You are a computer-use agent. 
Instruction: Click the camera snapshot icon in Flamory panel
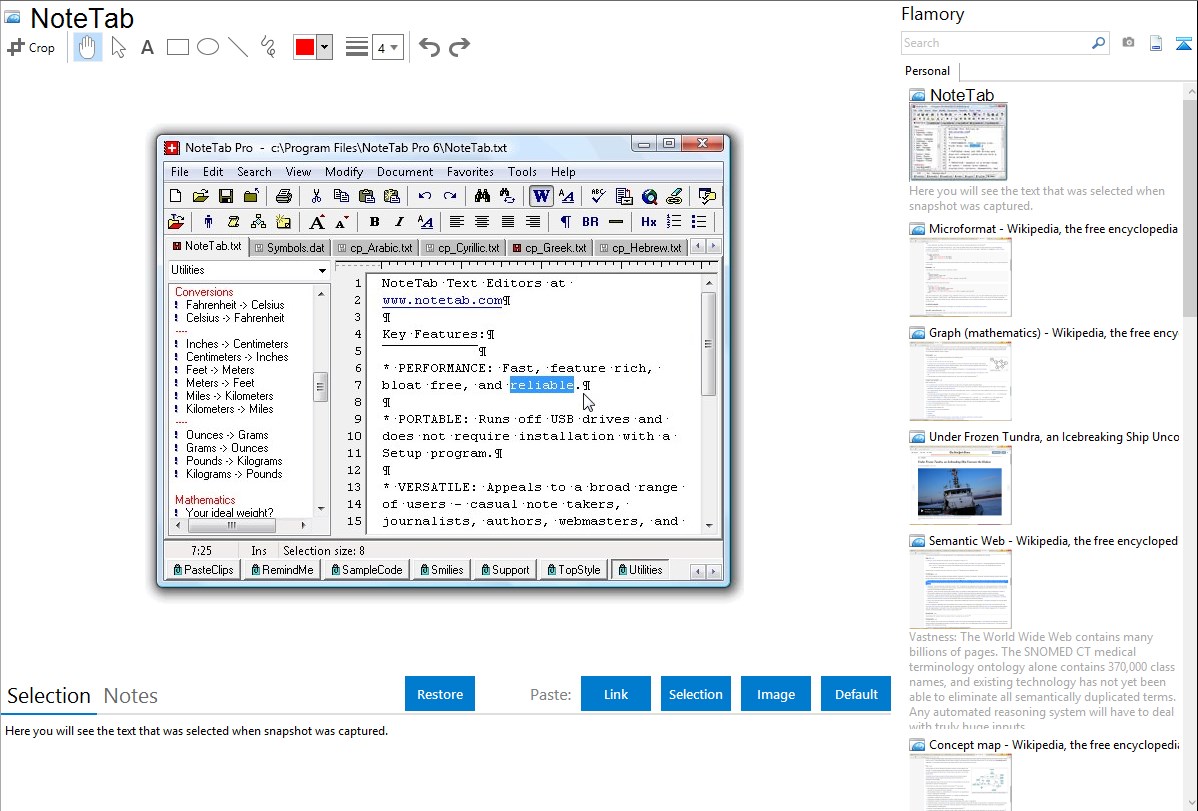1128,43
